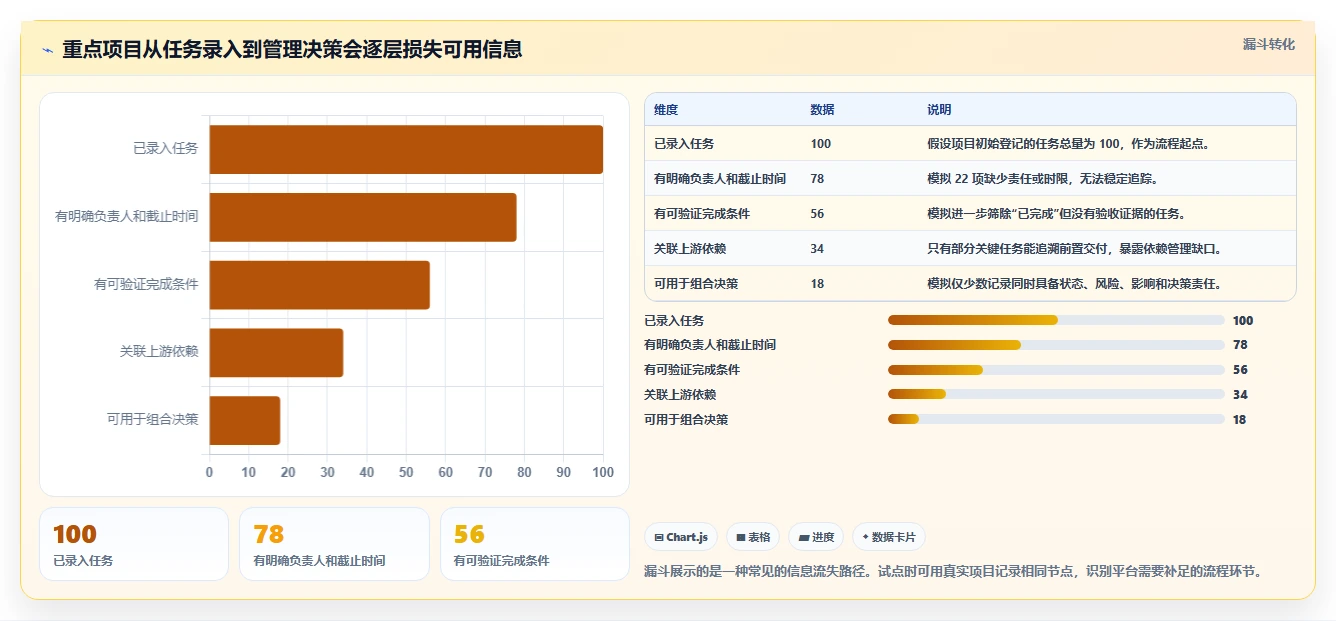Click progress list value 18
The height and width of the screenshot is (621, 1336).
point(1239,420)
